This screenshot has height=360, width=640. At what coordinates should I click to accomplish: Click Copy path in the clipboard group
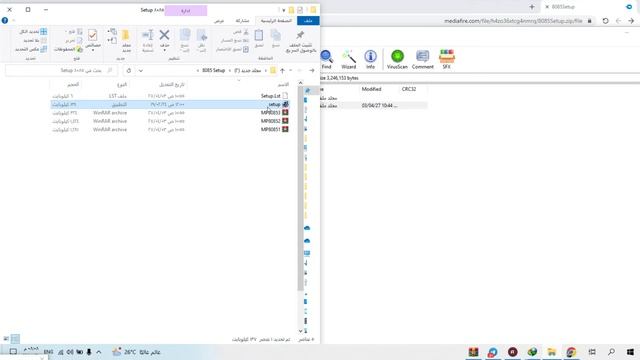tap(235, 40)
